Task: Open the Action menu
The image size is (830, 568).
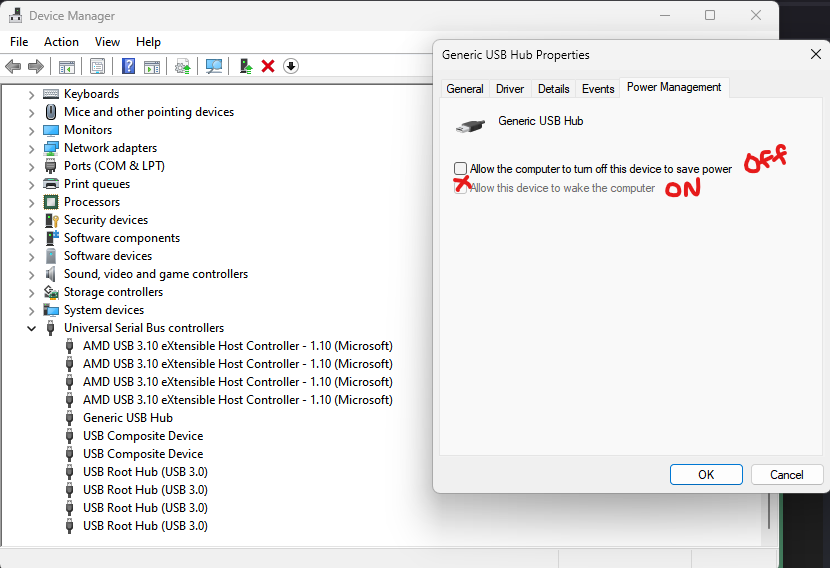Action: click(61, 42)
